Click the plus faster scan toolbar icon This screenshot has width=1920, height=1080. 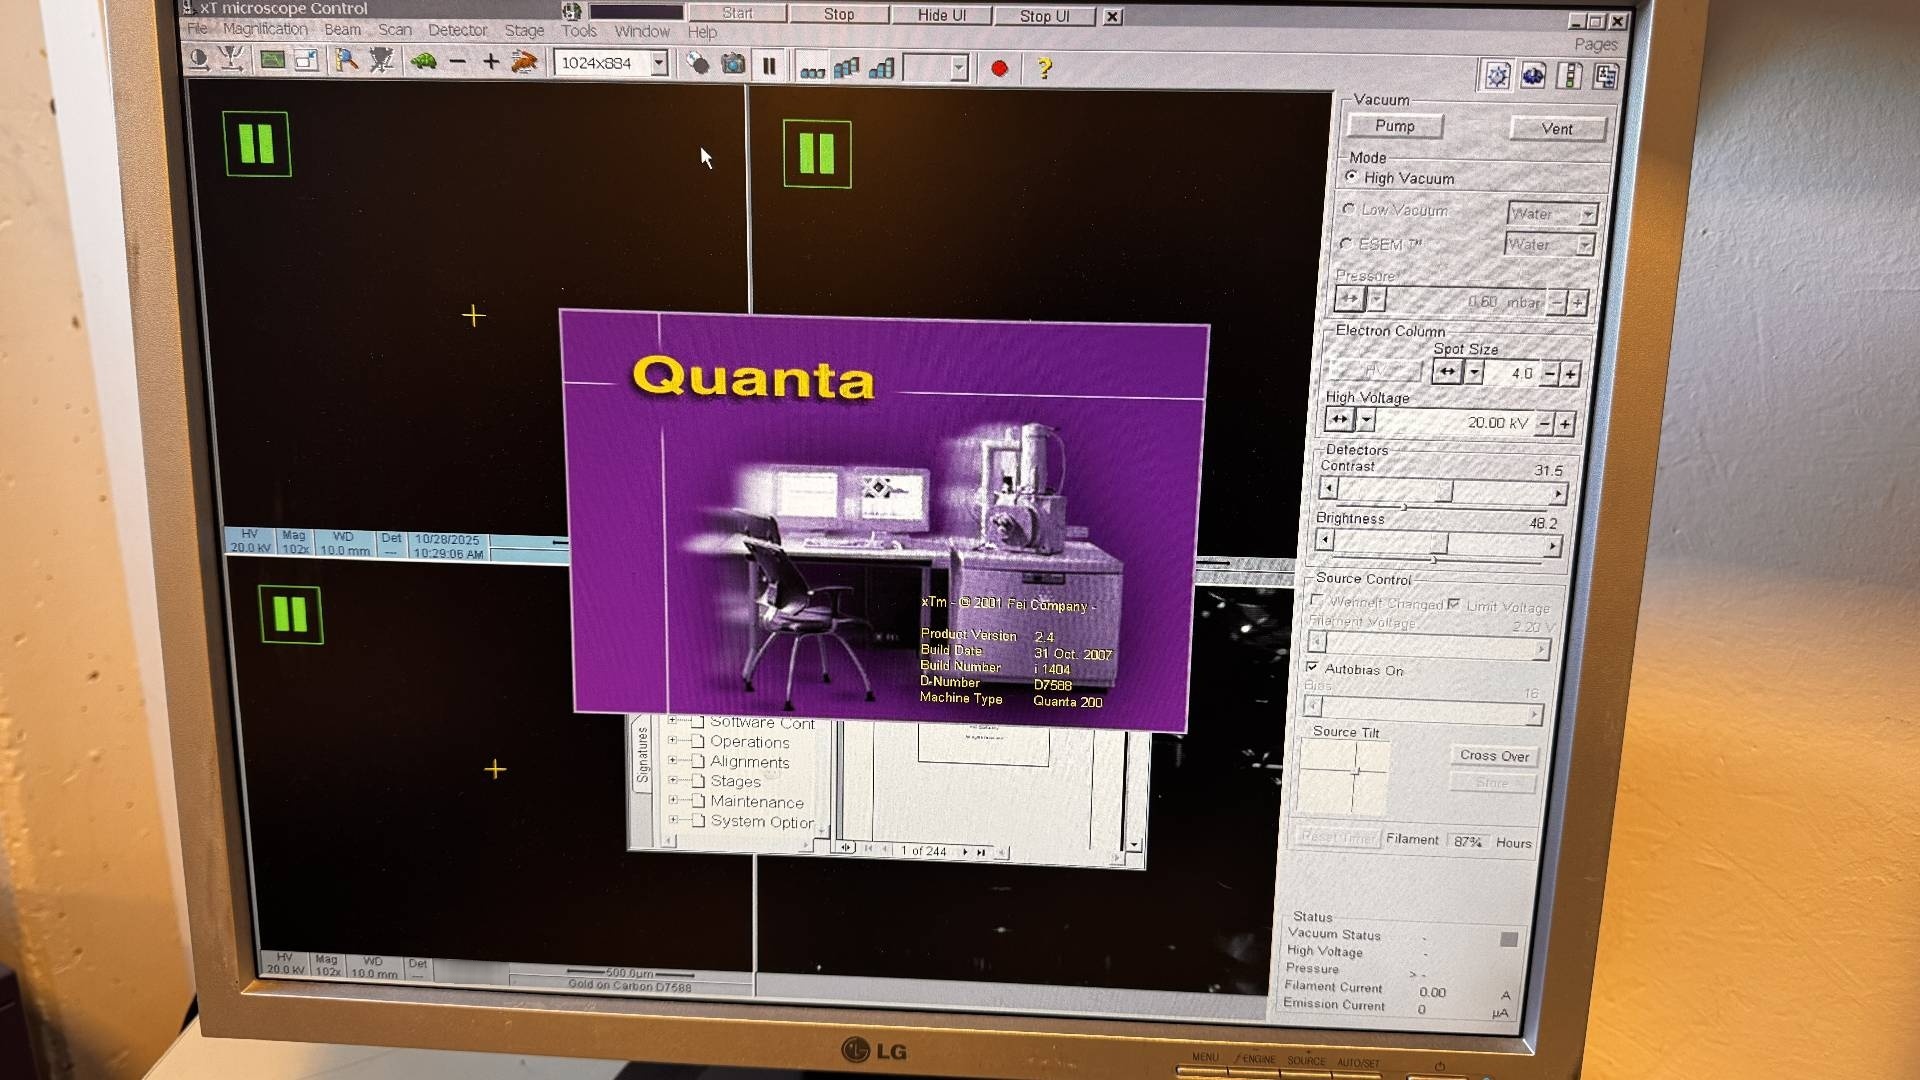491,62
